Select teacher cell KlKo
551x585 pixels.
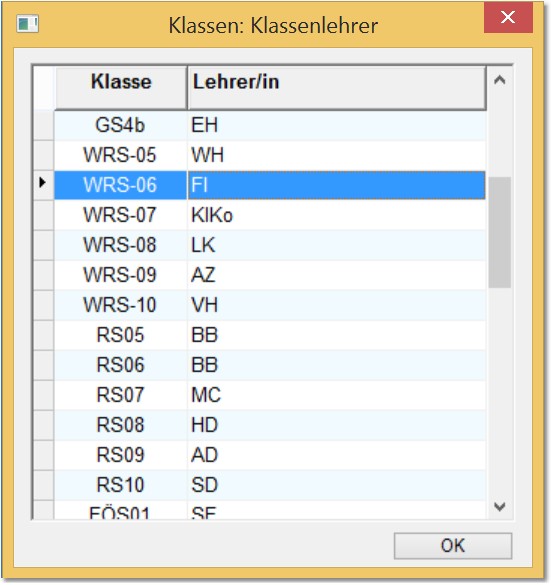pos(336,215)
